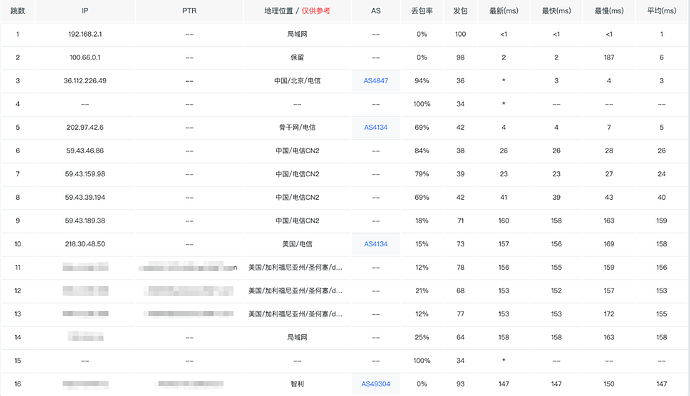690x396 pixels.
Task: Click the fastest value 39 in hop 8
Action: (x=557, y=197)
